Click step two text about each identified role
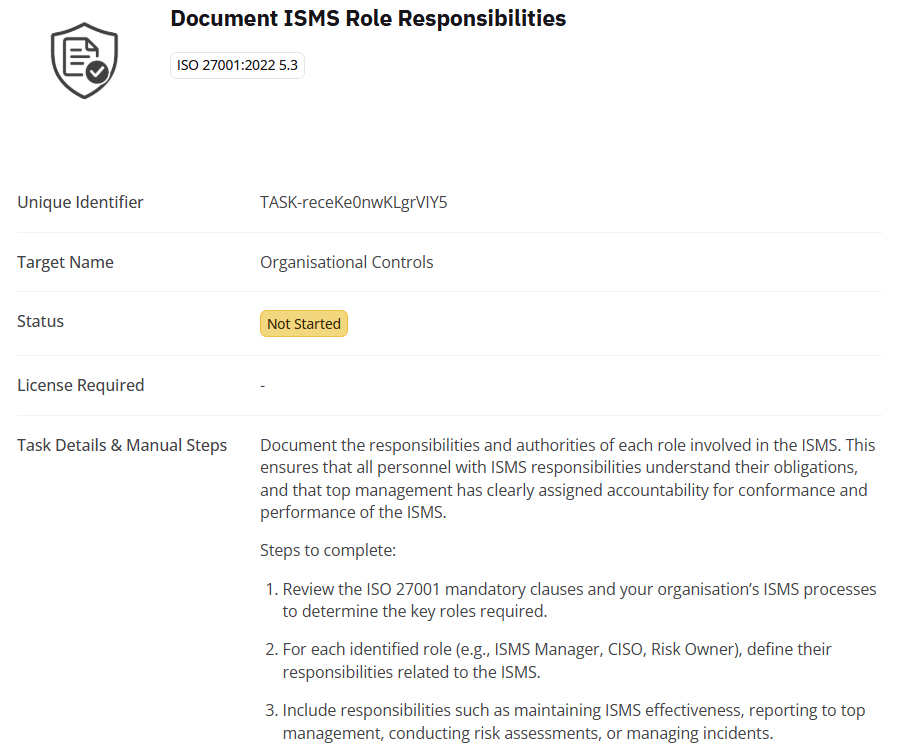Screen dimensions: 897x751 556,660
